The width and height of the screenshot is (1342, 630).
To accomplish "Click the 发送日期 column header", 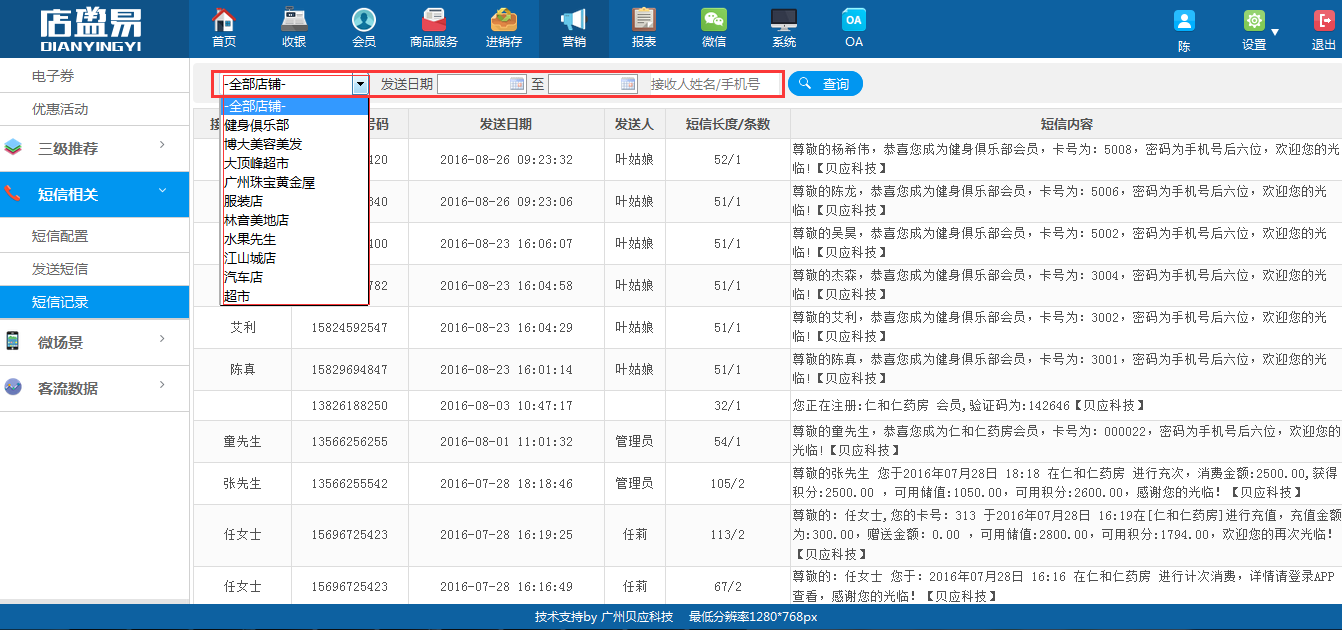I will [x=506, y=124].
